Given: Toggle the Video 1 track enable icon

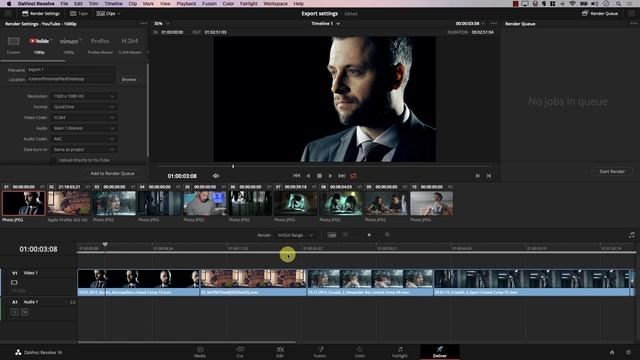Looking at the screenshot, I should pyautogui.click(x=14, y=282).
